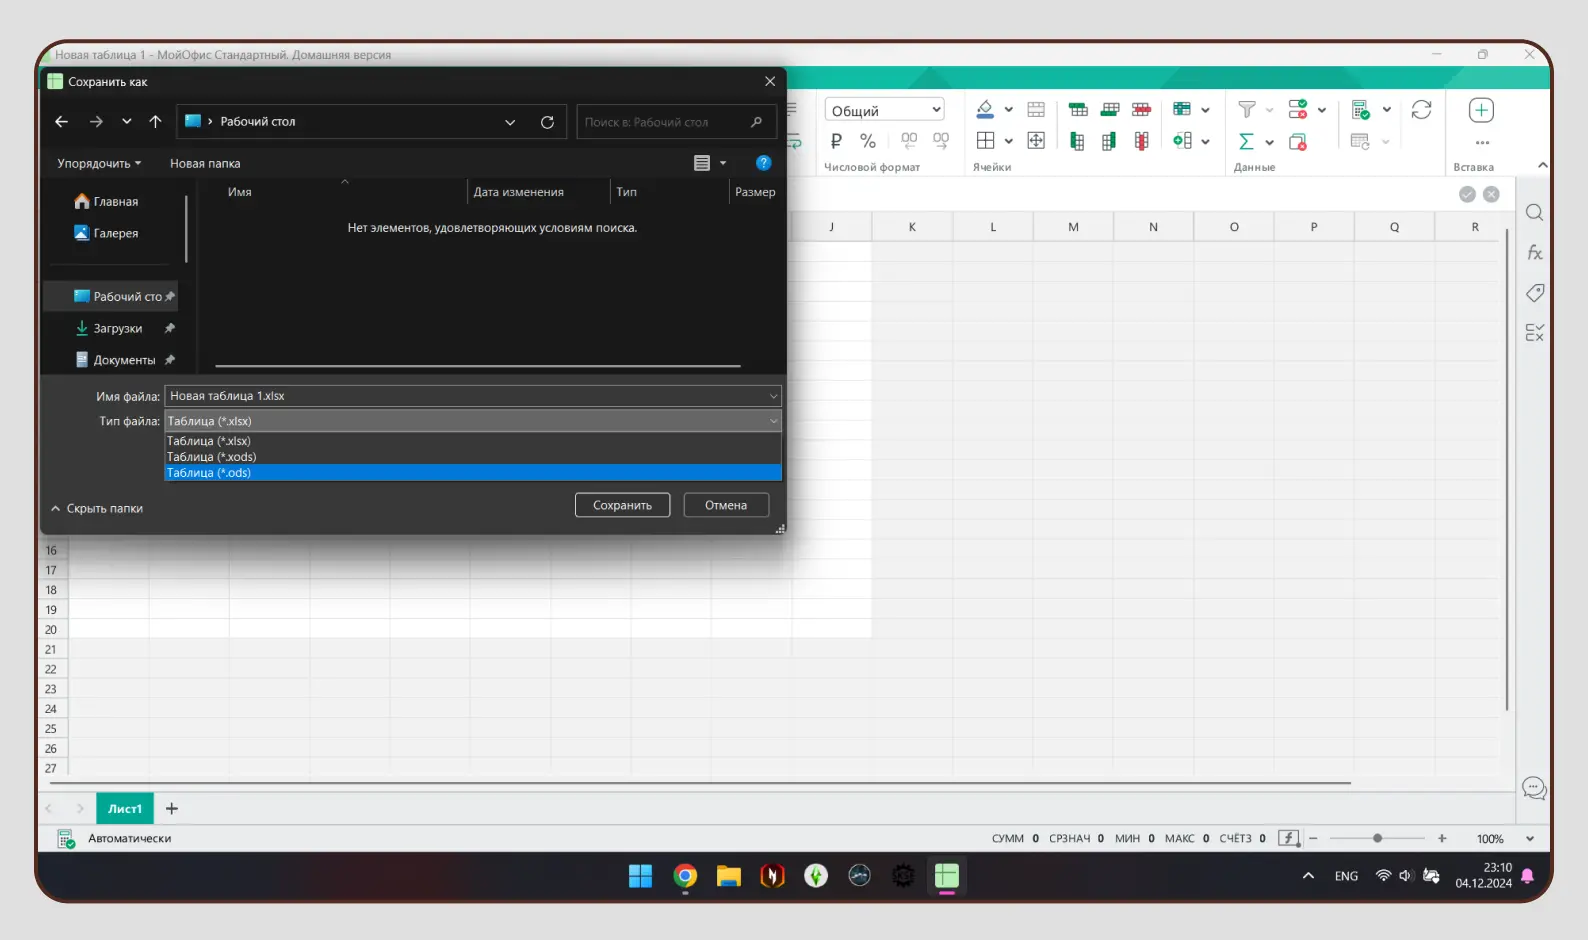The image size is (1588, 940).
Task: Zoom in with the plus button
Action: coord(1442,838)
